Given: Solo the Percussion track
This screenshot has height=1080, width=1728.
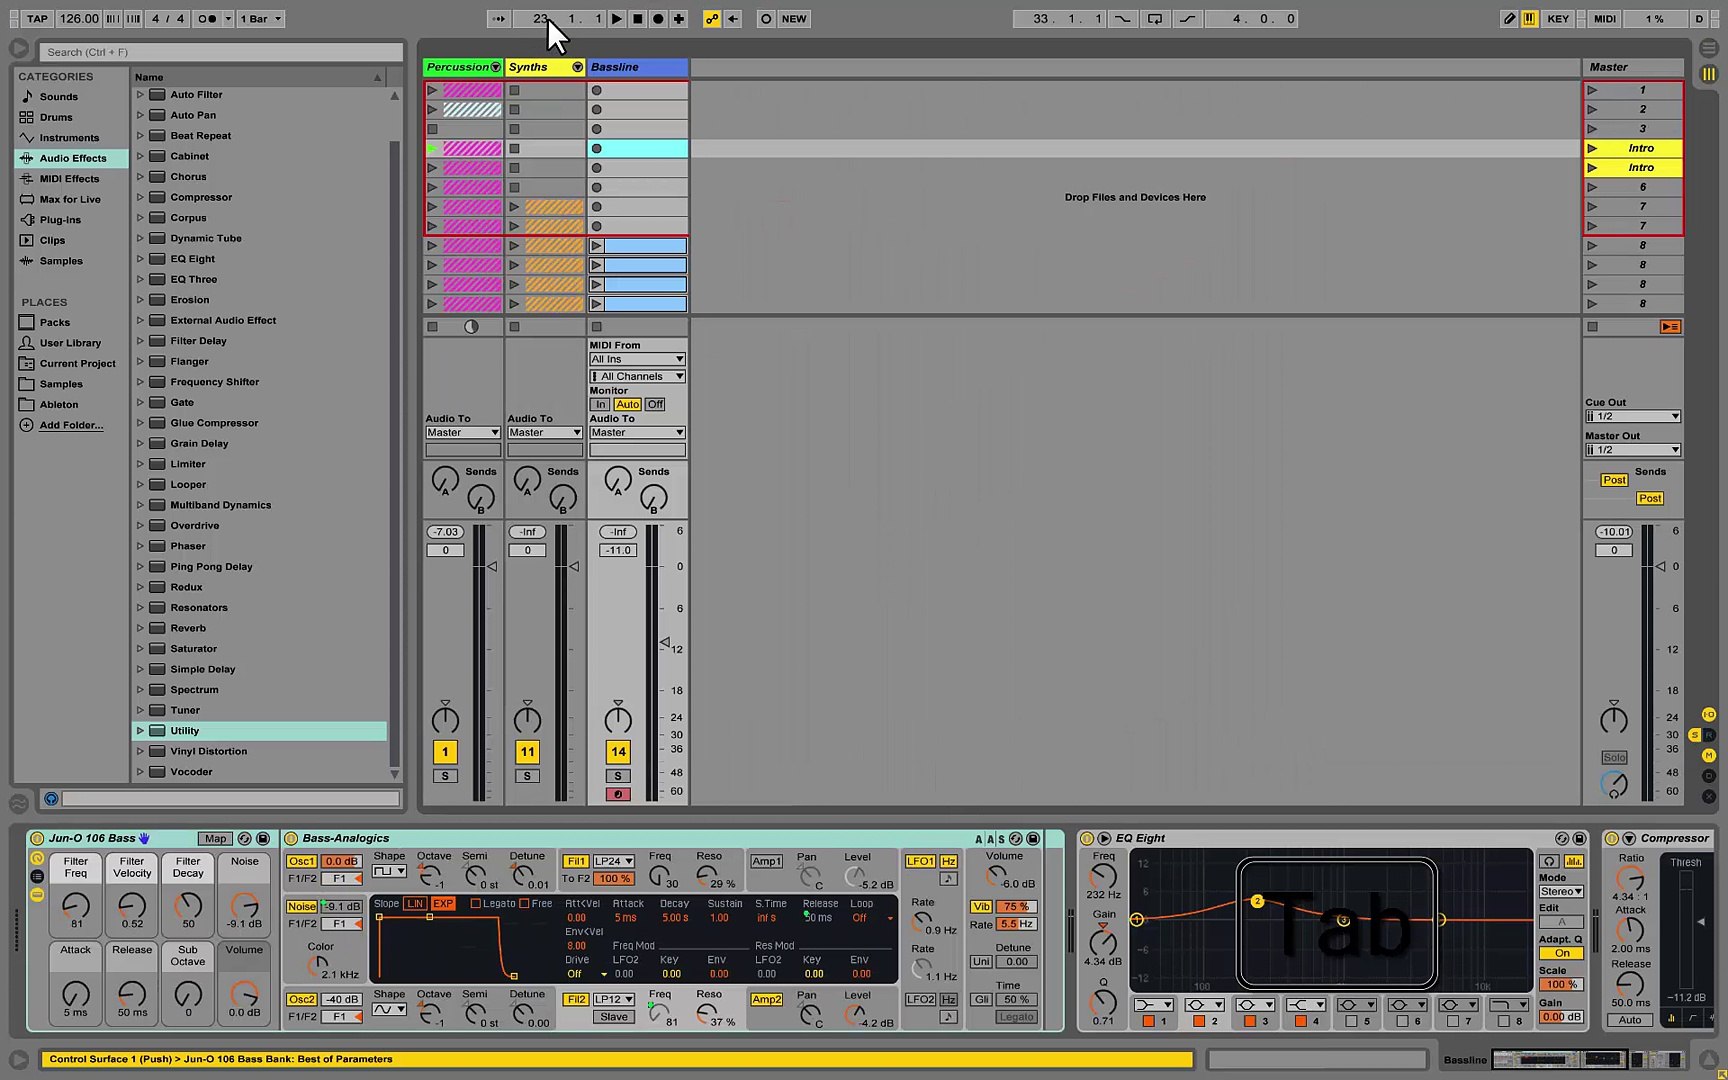Looking at the screenshot, I should [x=445, y=777].
